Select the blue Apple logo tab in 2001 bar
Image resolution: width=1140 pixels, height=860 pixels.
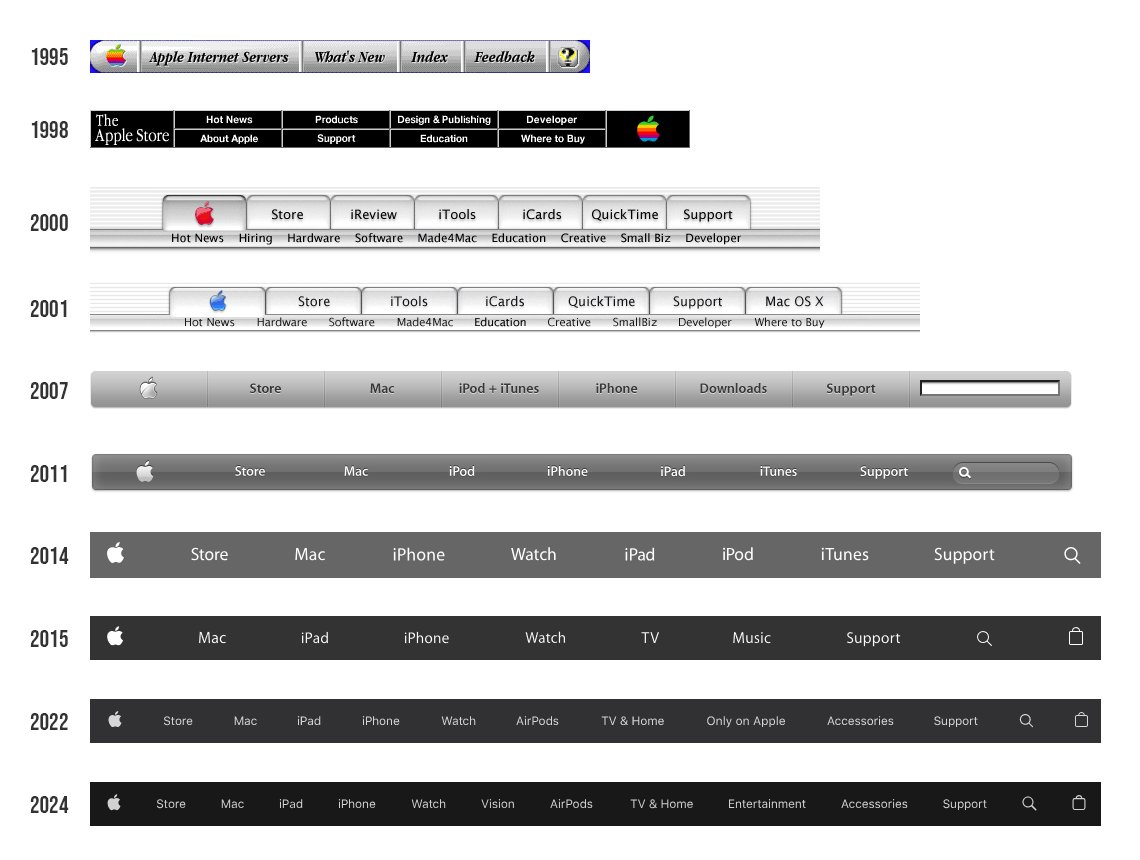[217, 301]
